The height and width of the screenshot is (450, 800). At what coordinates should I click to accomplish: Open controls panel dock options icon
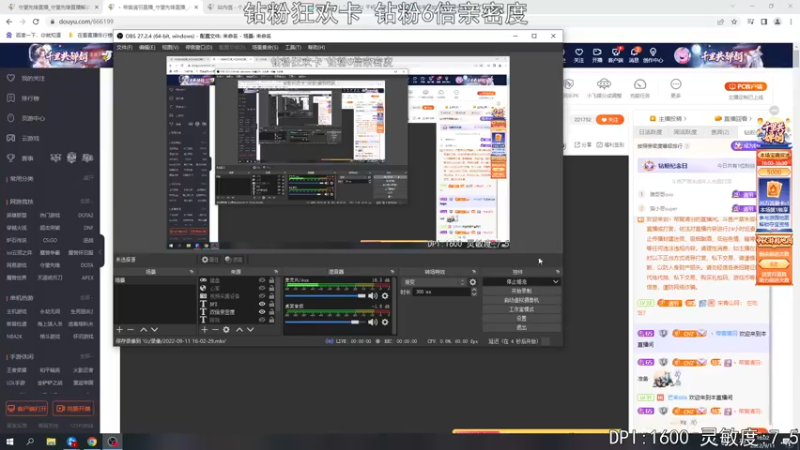tap(558, 272)
